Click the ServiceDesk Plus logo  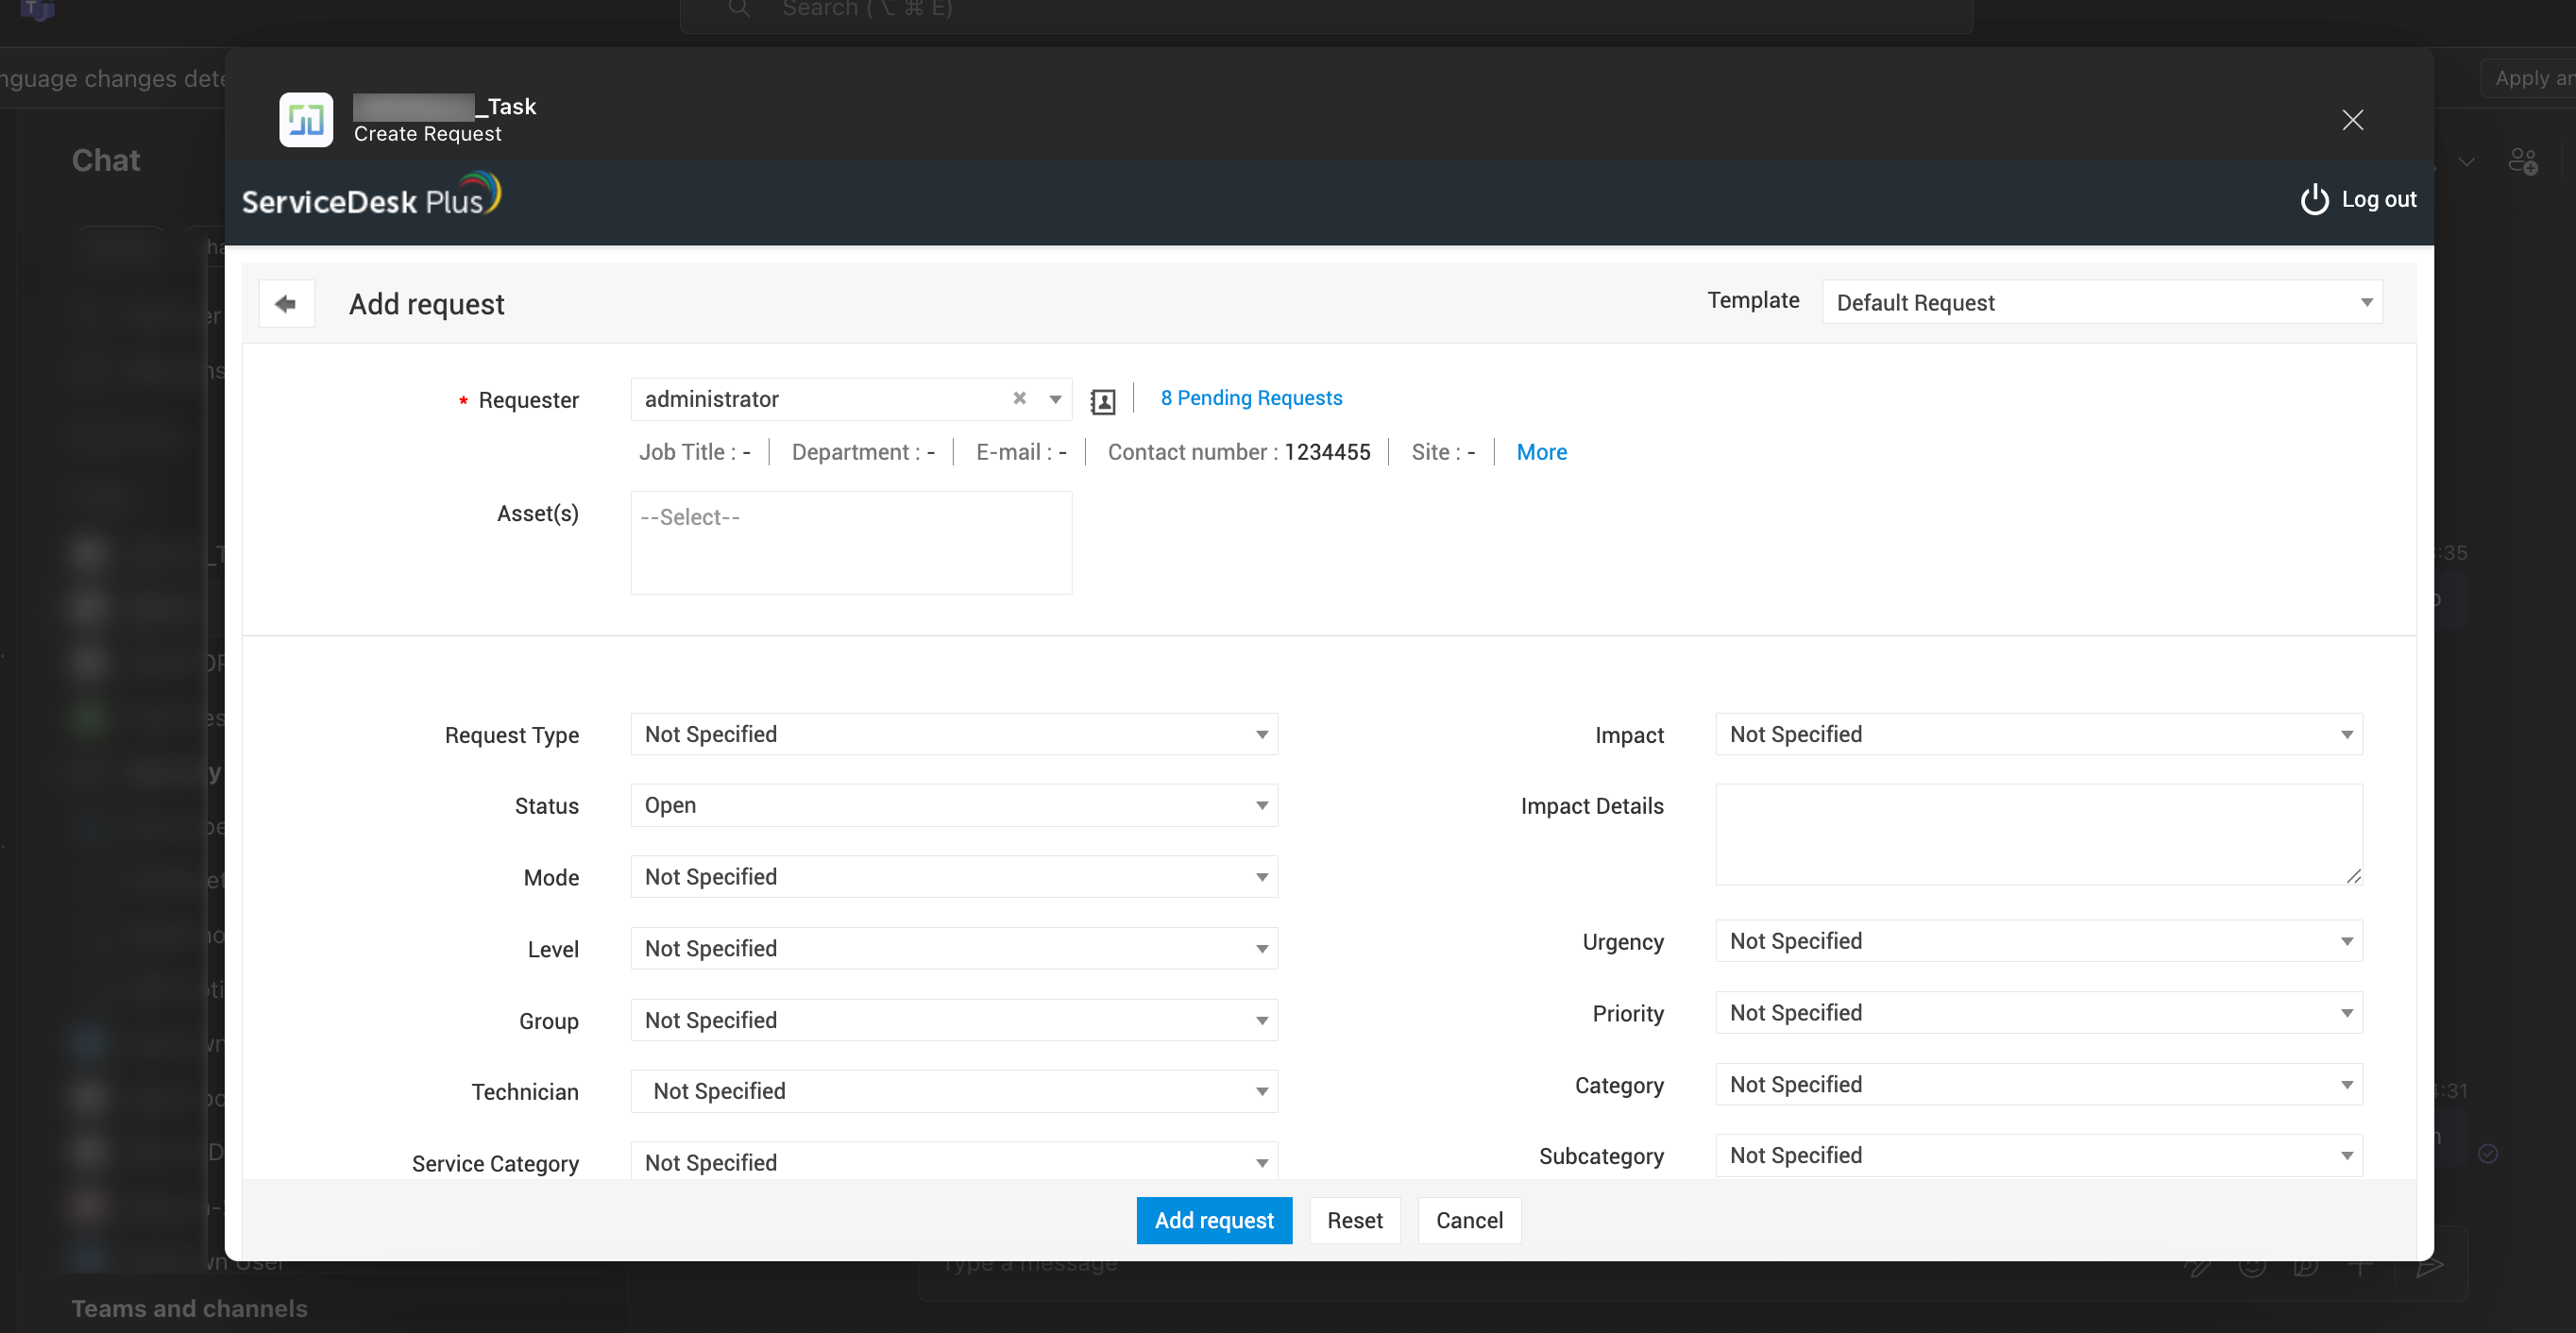[371, 197]
